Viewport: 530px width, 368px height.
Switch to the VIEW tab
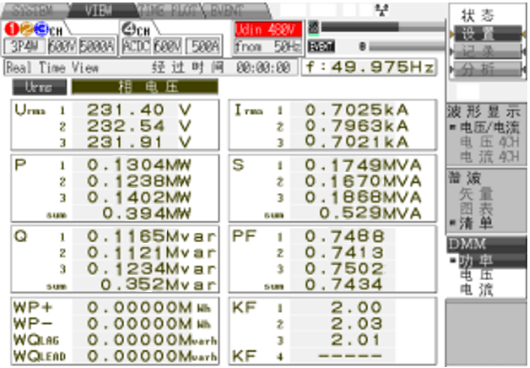pos(100,11)
